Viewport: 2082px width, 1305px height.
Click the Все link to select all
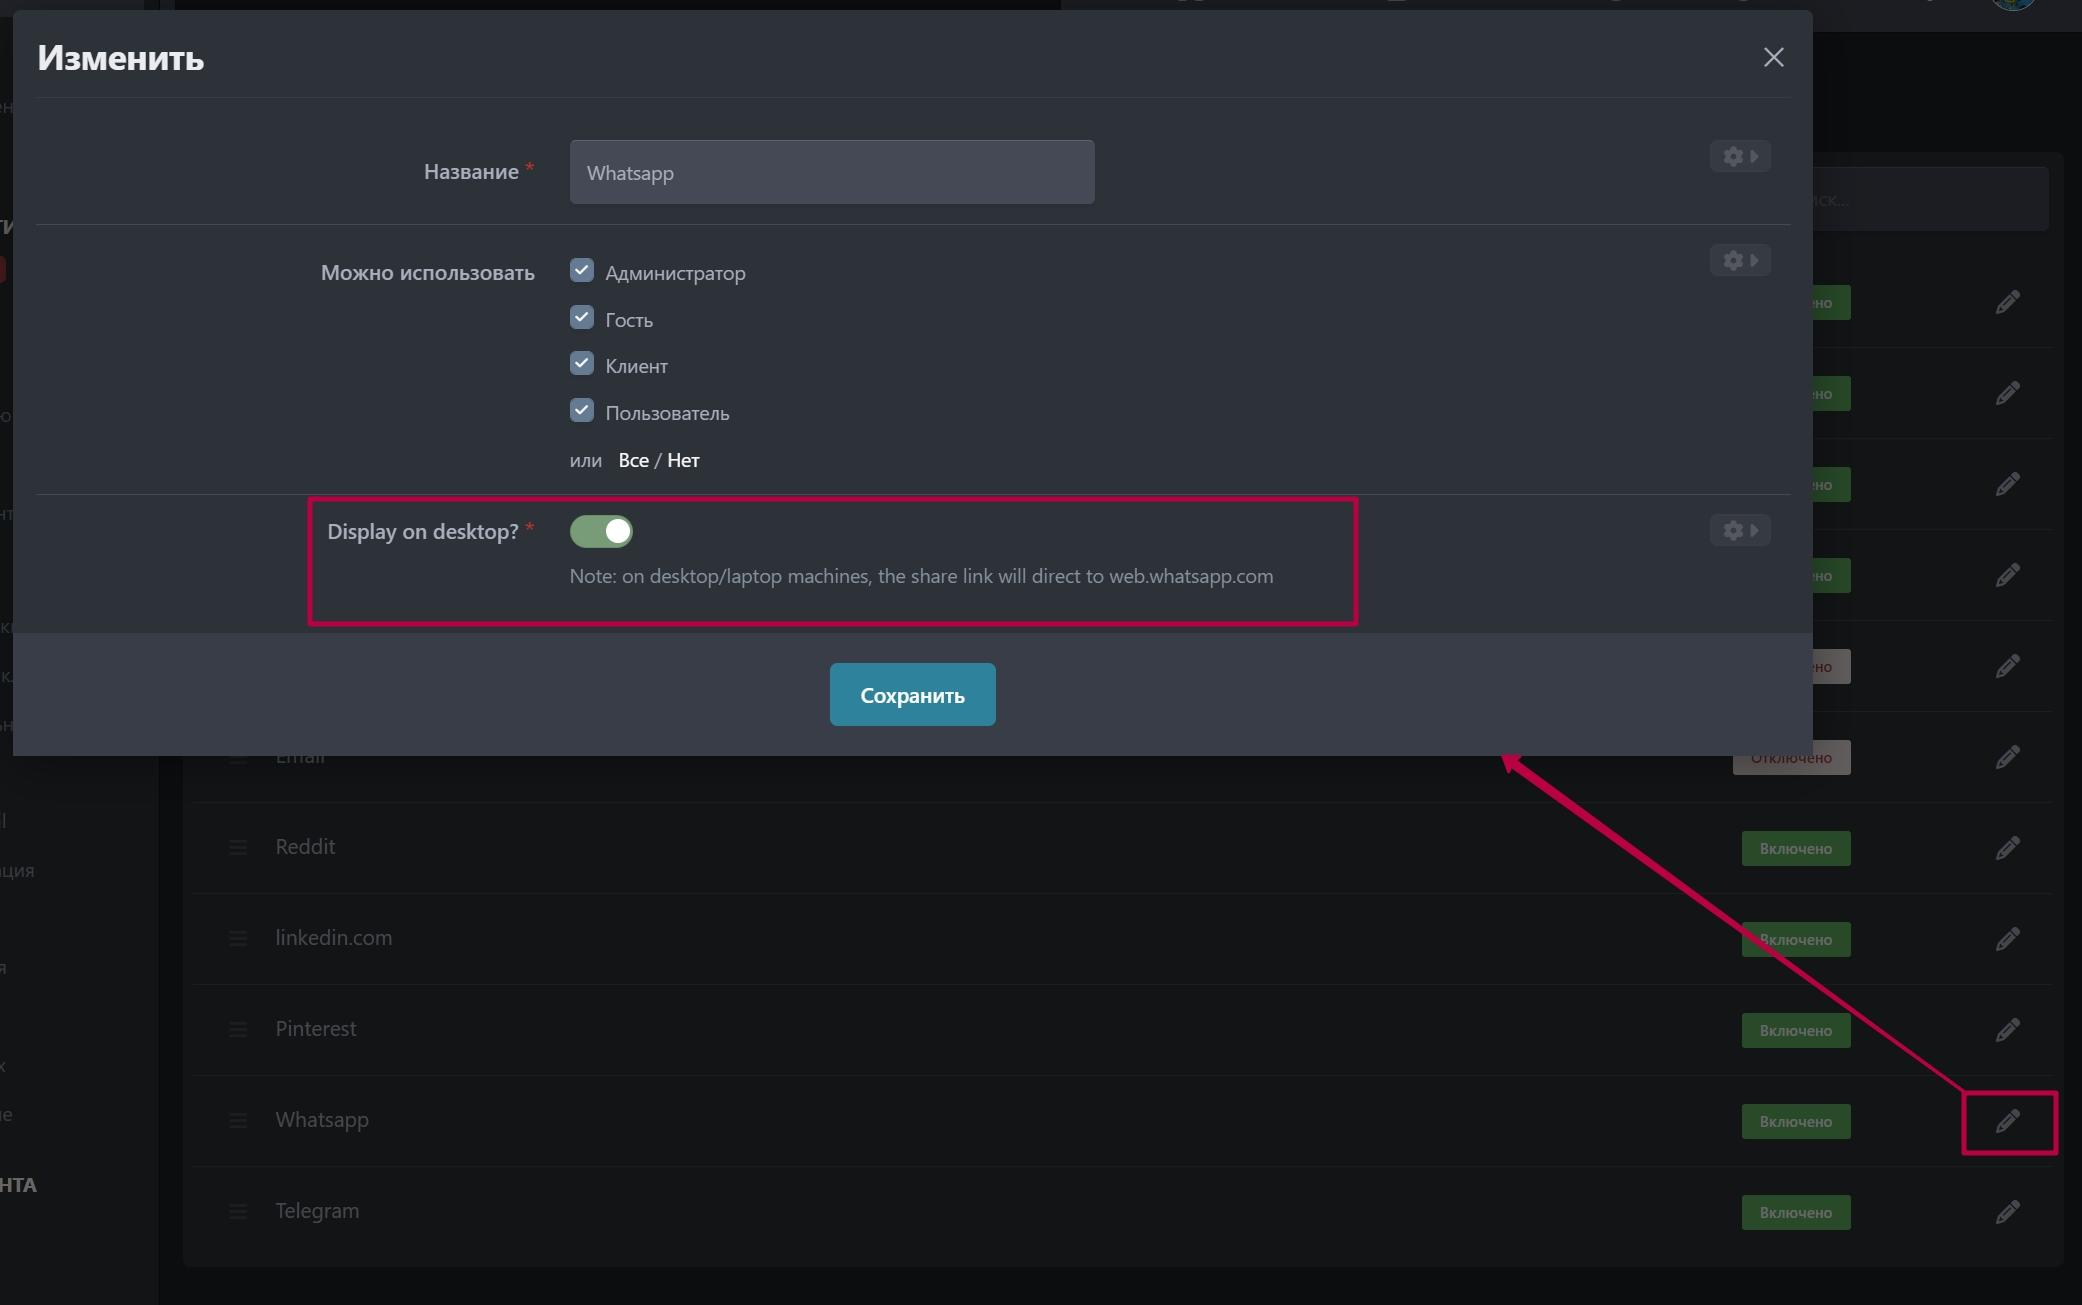pos(633,460)
